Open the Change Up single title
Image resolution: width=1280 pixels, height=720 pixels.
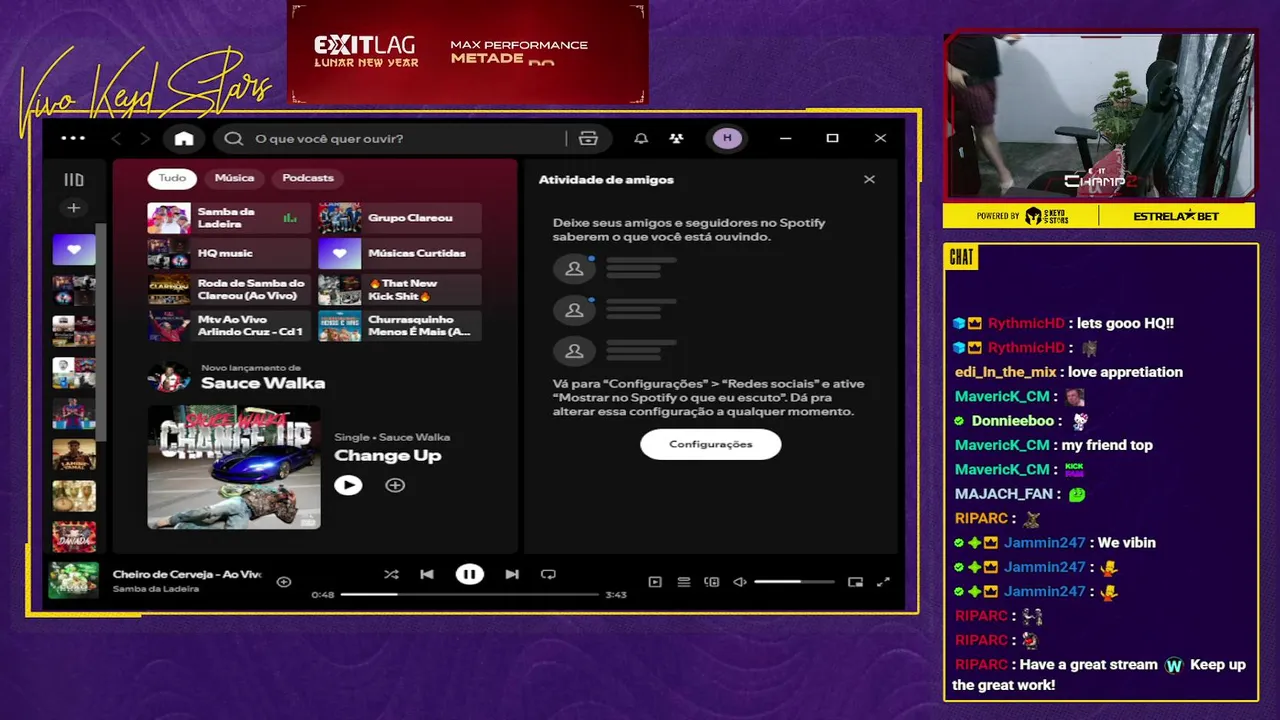(387, 456)
